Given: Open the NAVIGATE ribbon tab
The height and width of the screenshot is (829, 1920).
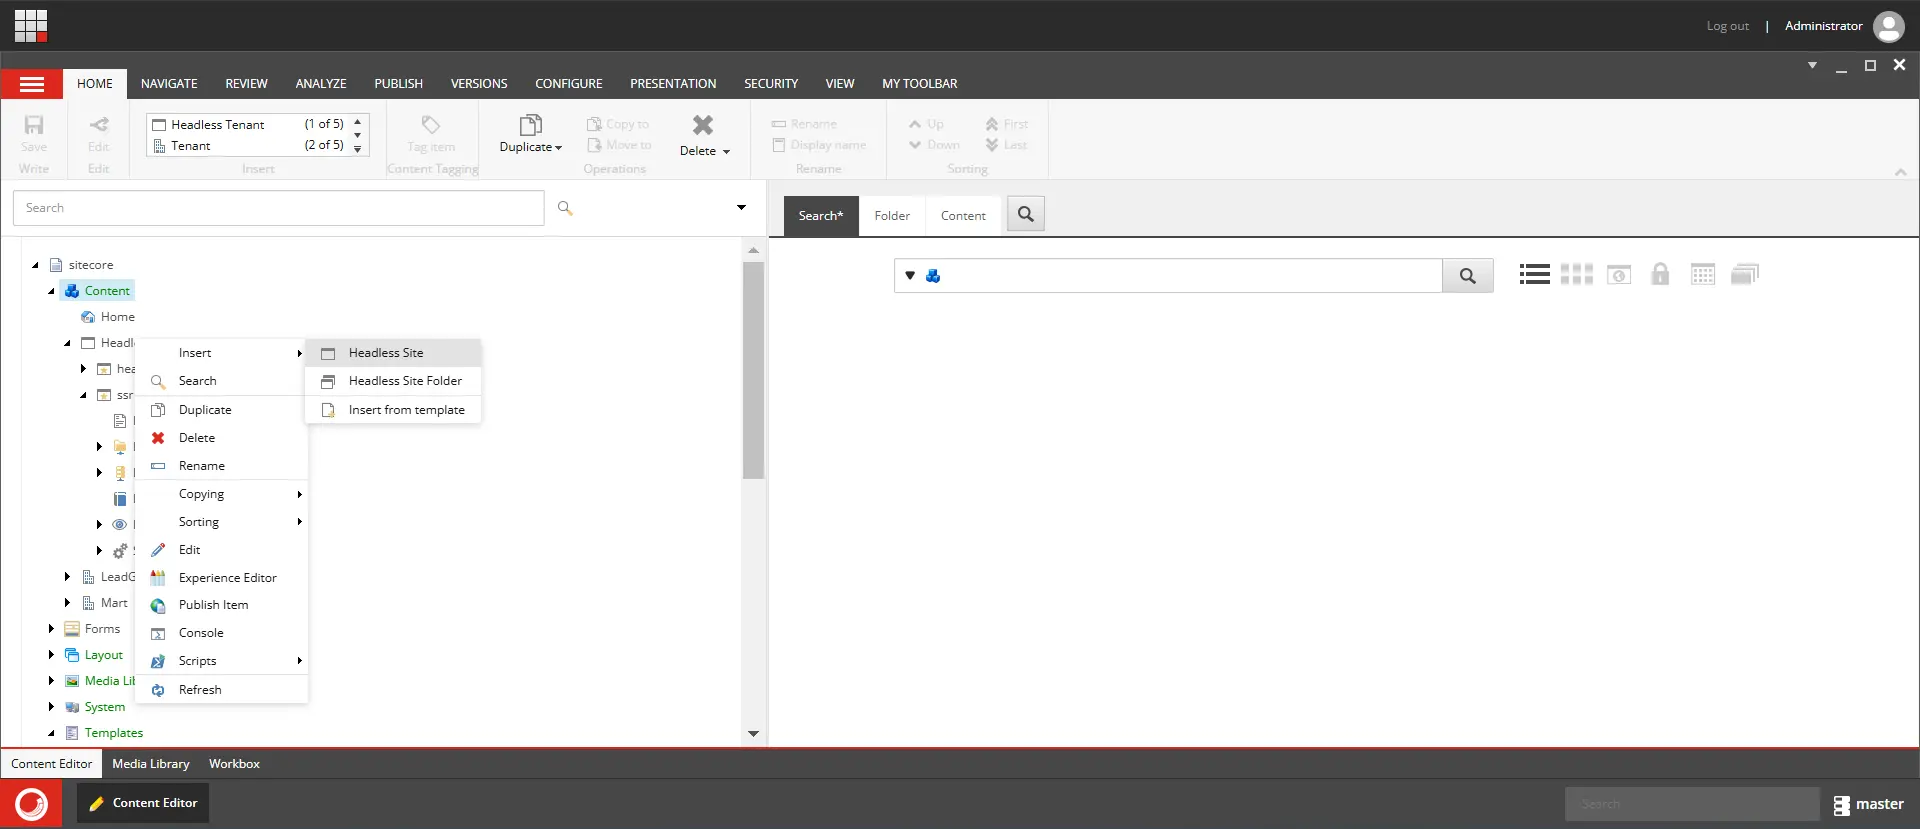Looking at the screenshot, I should click(x=169, y=84).
